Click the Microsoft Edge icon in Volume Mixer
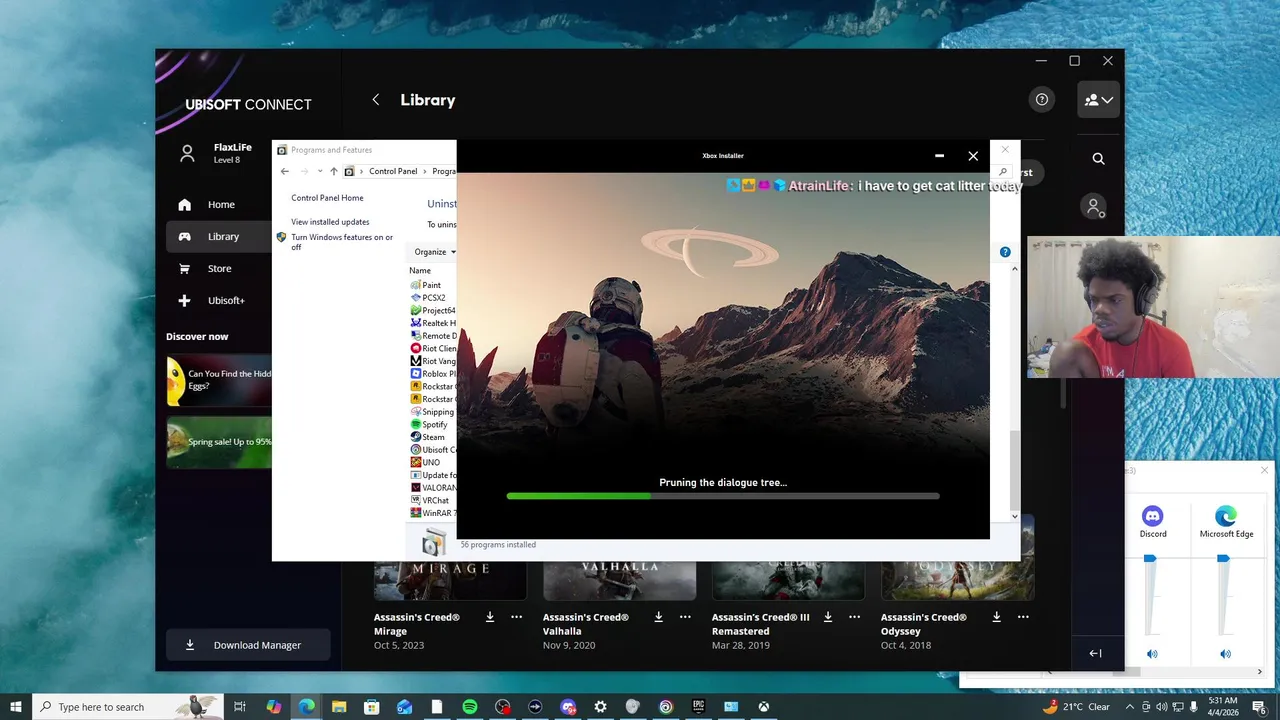 point(1225,516)
